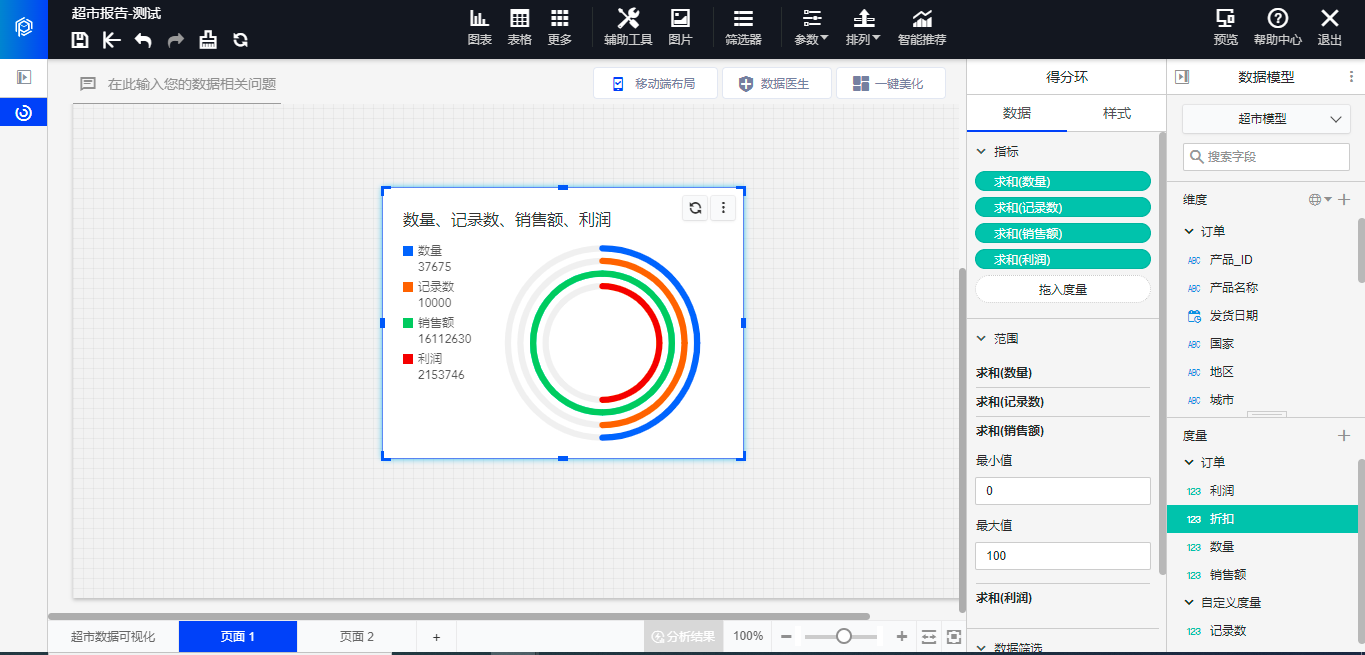This screenshot has height=655, width=1365.
Task: Switch to the 样式 tab
Action: tap(1116, 114)
